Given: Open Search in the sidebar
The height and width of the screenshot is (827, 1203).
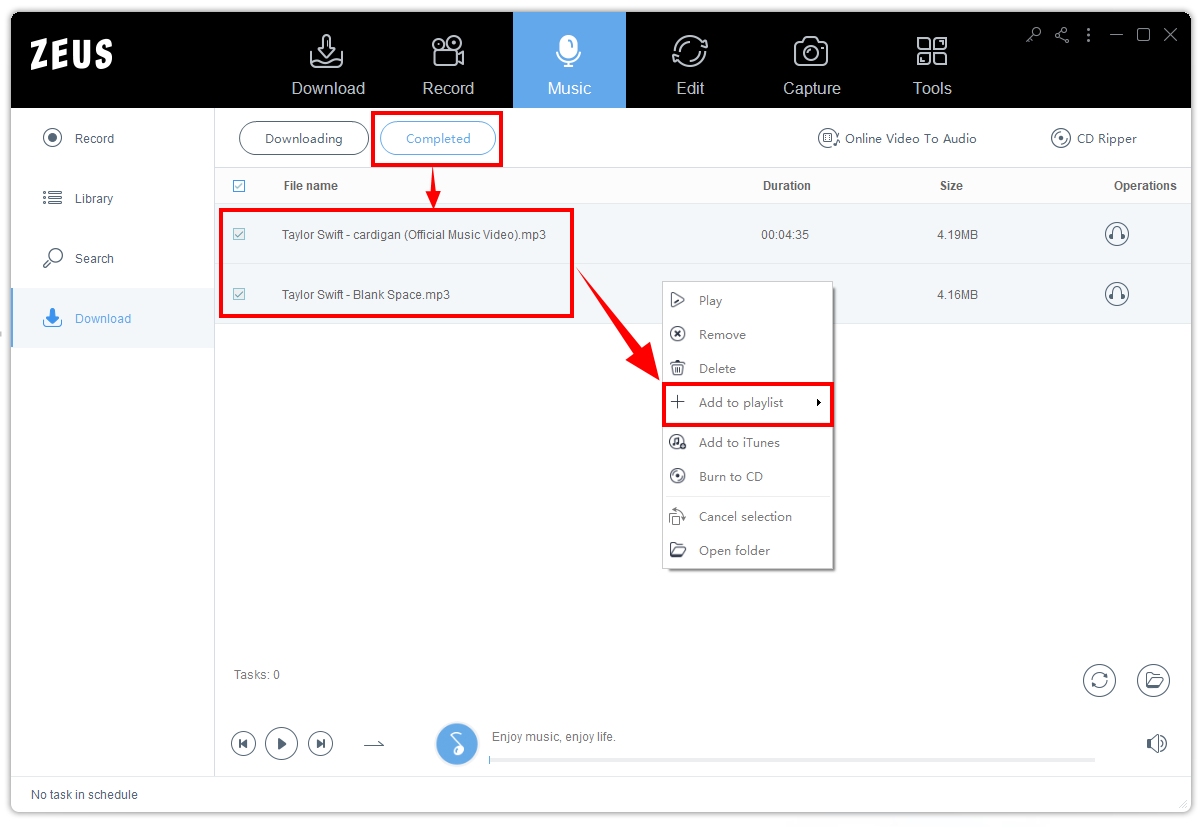Looking at the screenshot, I should (x=112, y=258).
